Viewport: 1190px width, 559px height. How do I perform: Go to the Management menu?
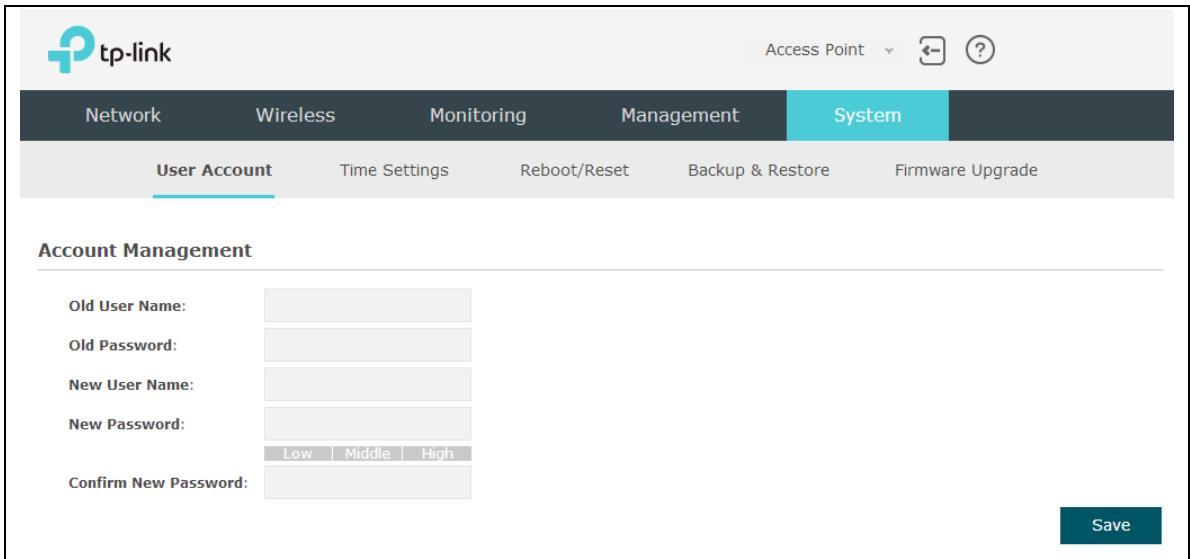680,115
